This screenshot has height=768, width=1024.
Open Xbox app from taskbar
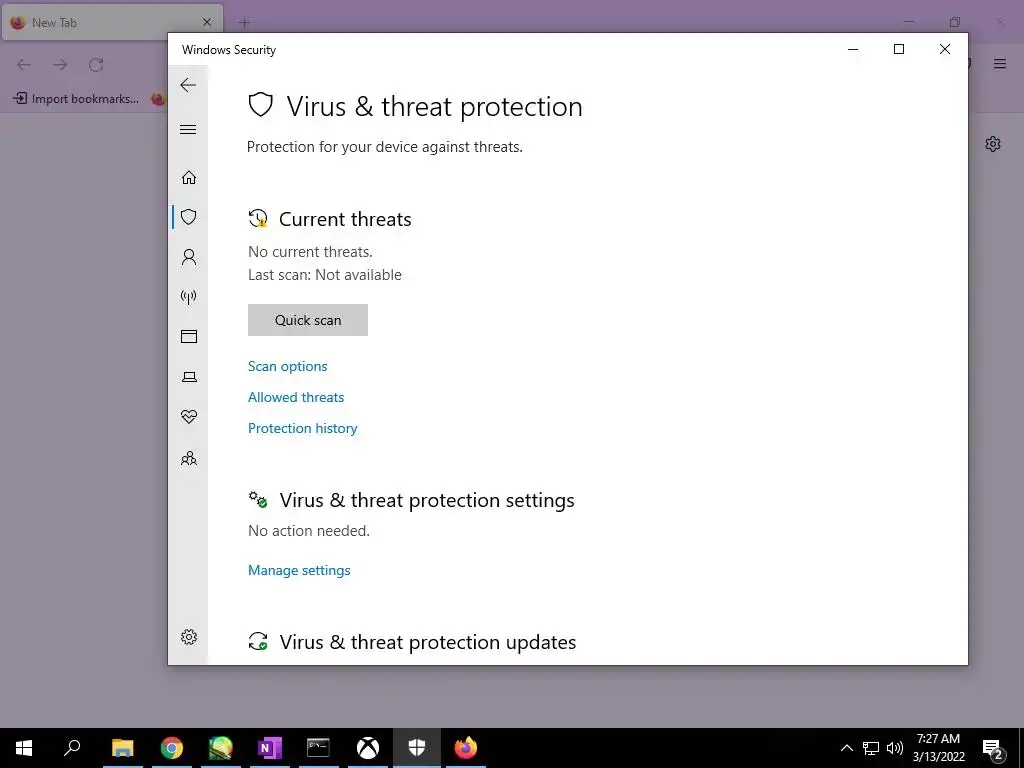368,748
